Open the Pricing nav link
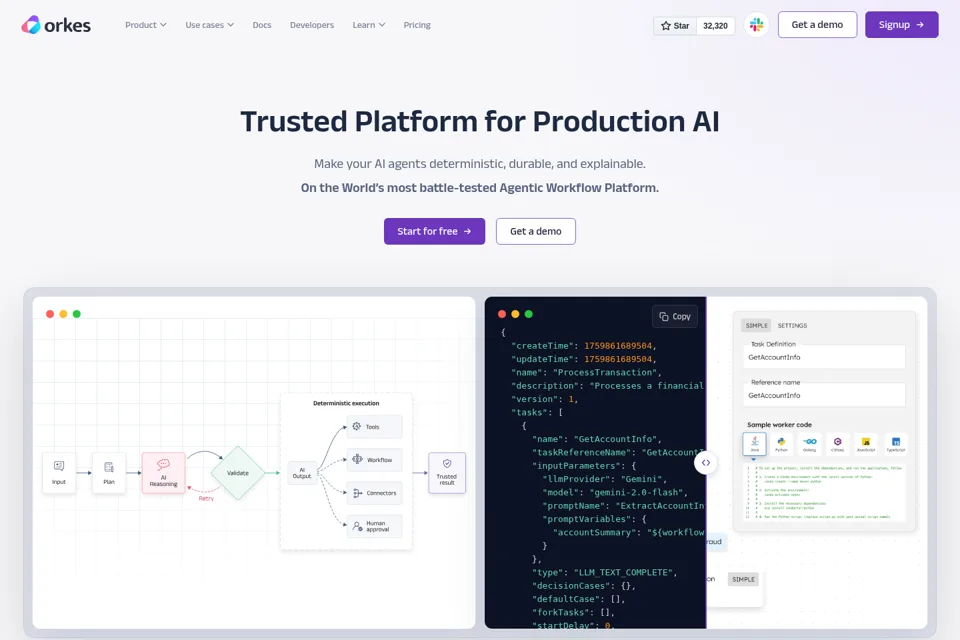The image size is (960, 640). [417, 25]
